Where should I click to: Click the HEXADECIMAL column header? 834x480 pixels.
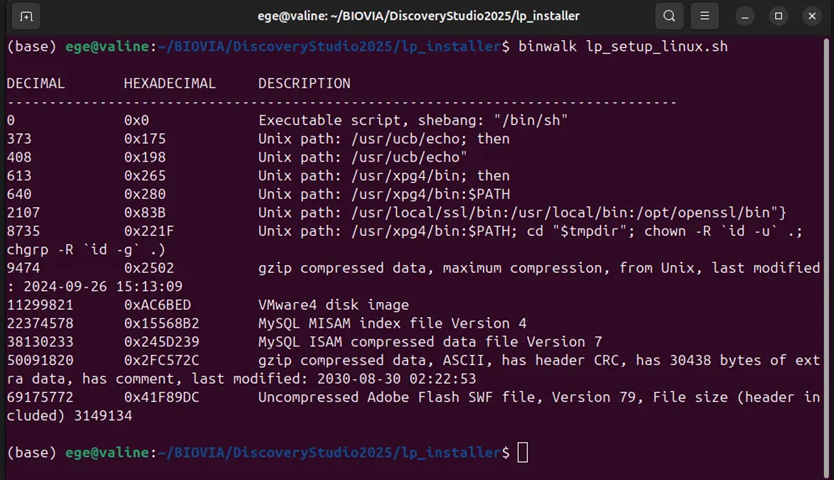[170, 84]
